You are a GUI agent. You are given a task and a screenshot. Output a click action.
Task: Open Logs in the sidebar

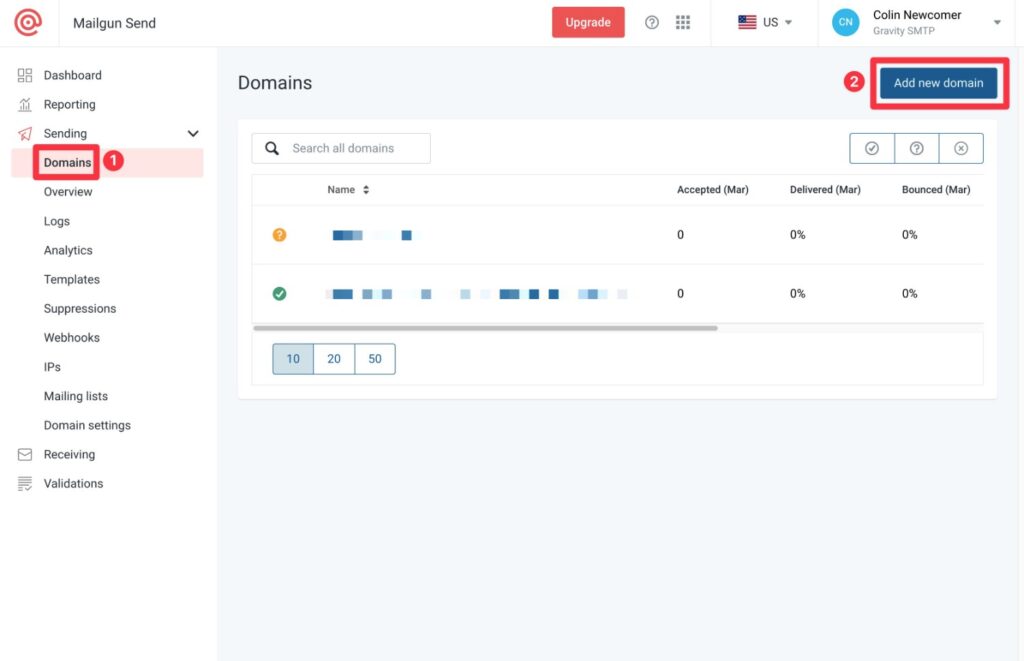click(57, 221)
